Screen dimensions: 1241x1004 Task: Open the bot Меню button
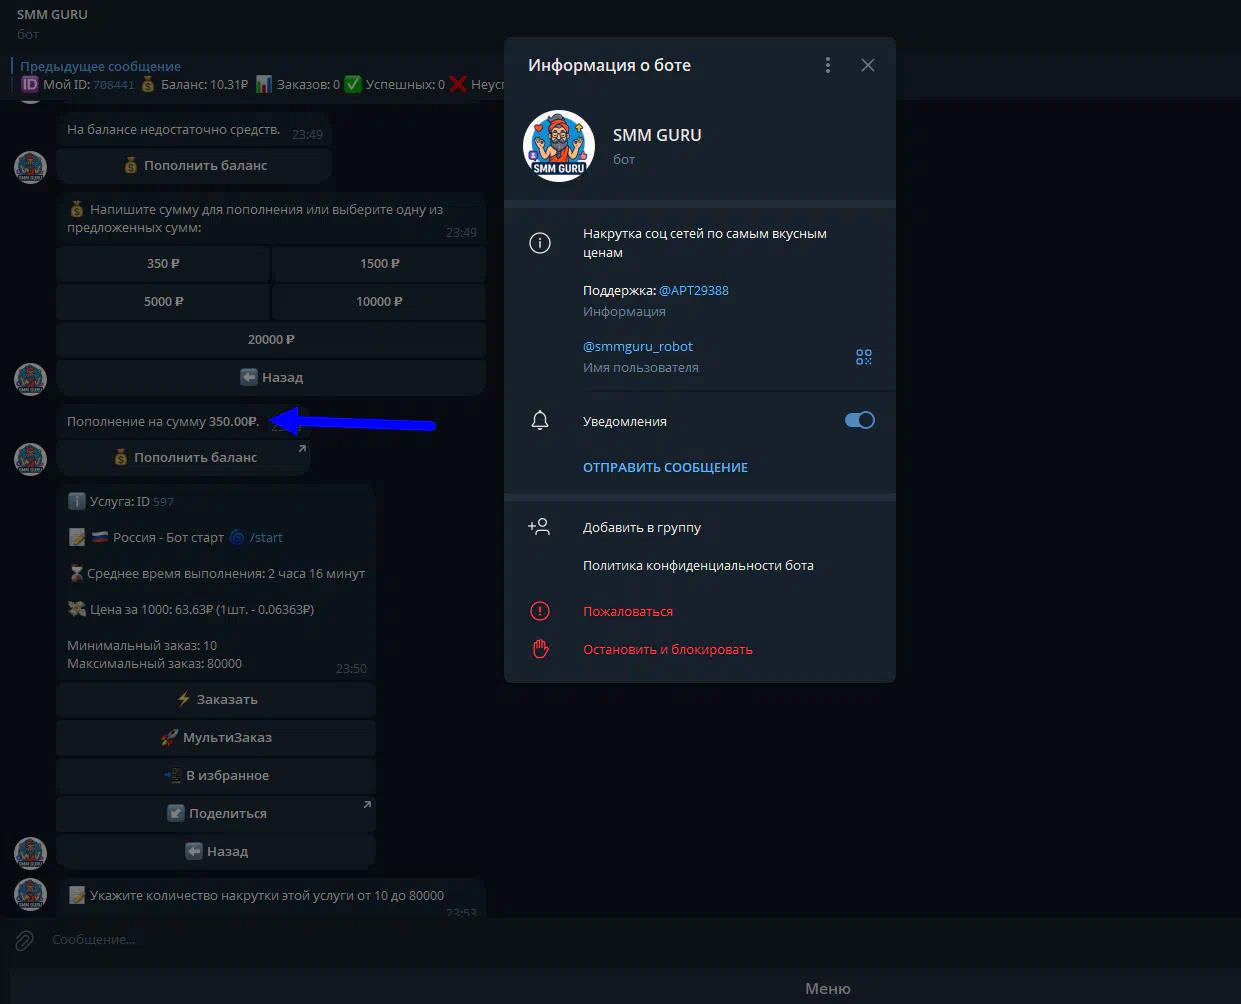pos(827,988)
